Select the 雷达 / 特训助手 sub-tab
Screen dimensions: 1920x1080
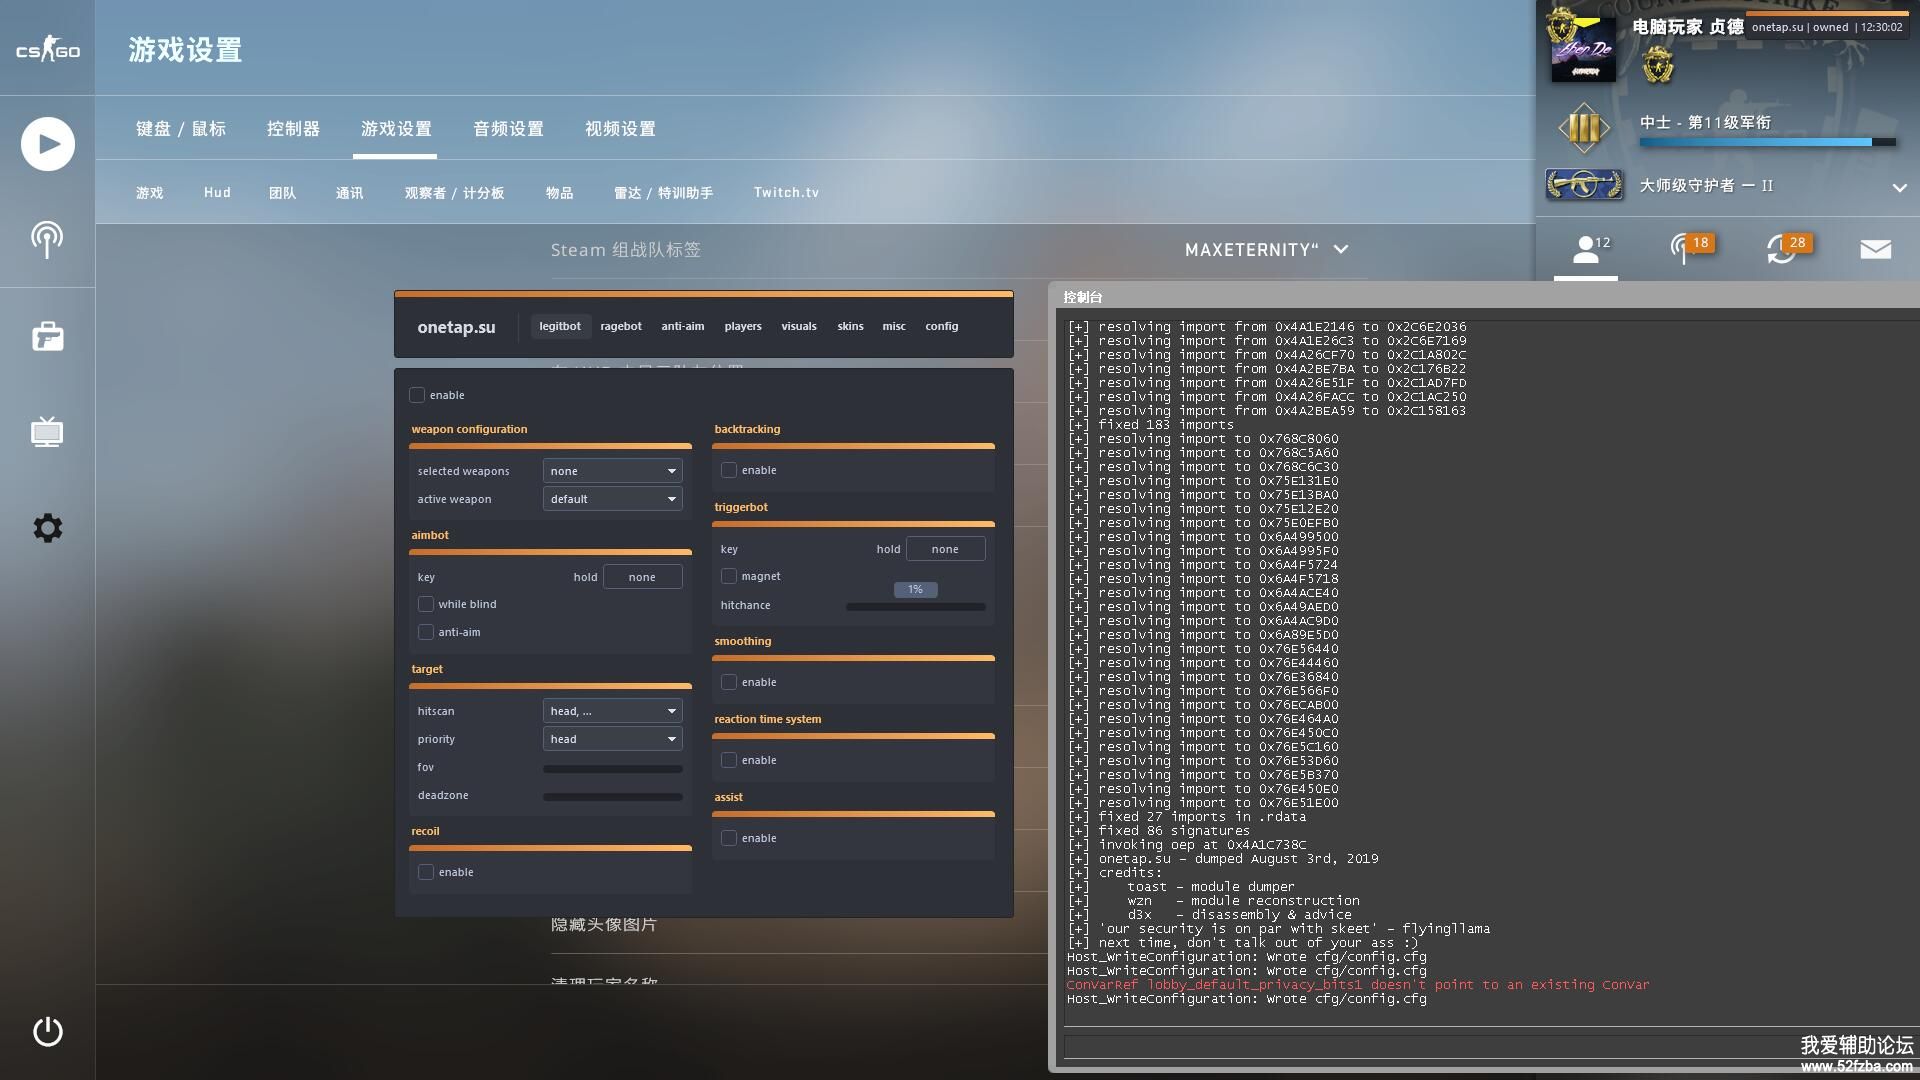[663, 193]
